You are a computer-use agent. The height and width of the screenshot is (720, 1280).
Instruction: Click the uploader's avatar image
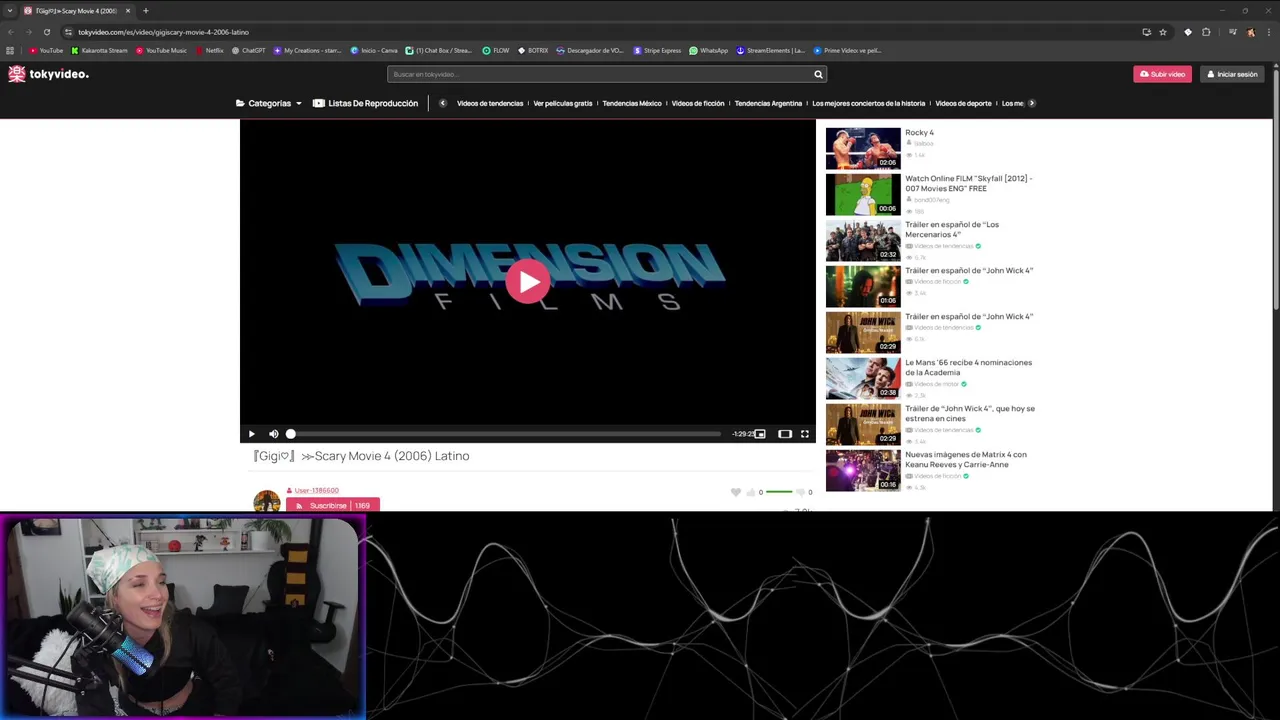pos(267,500)
